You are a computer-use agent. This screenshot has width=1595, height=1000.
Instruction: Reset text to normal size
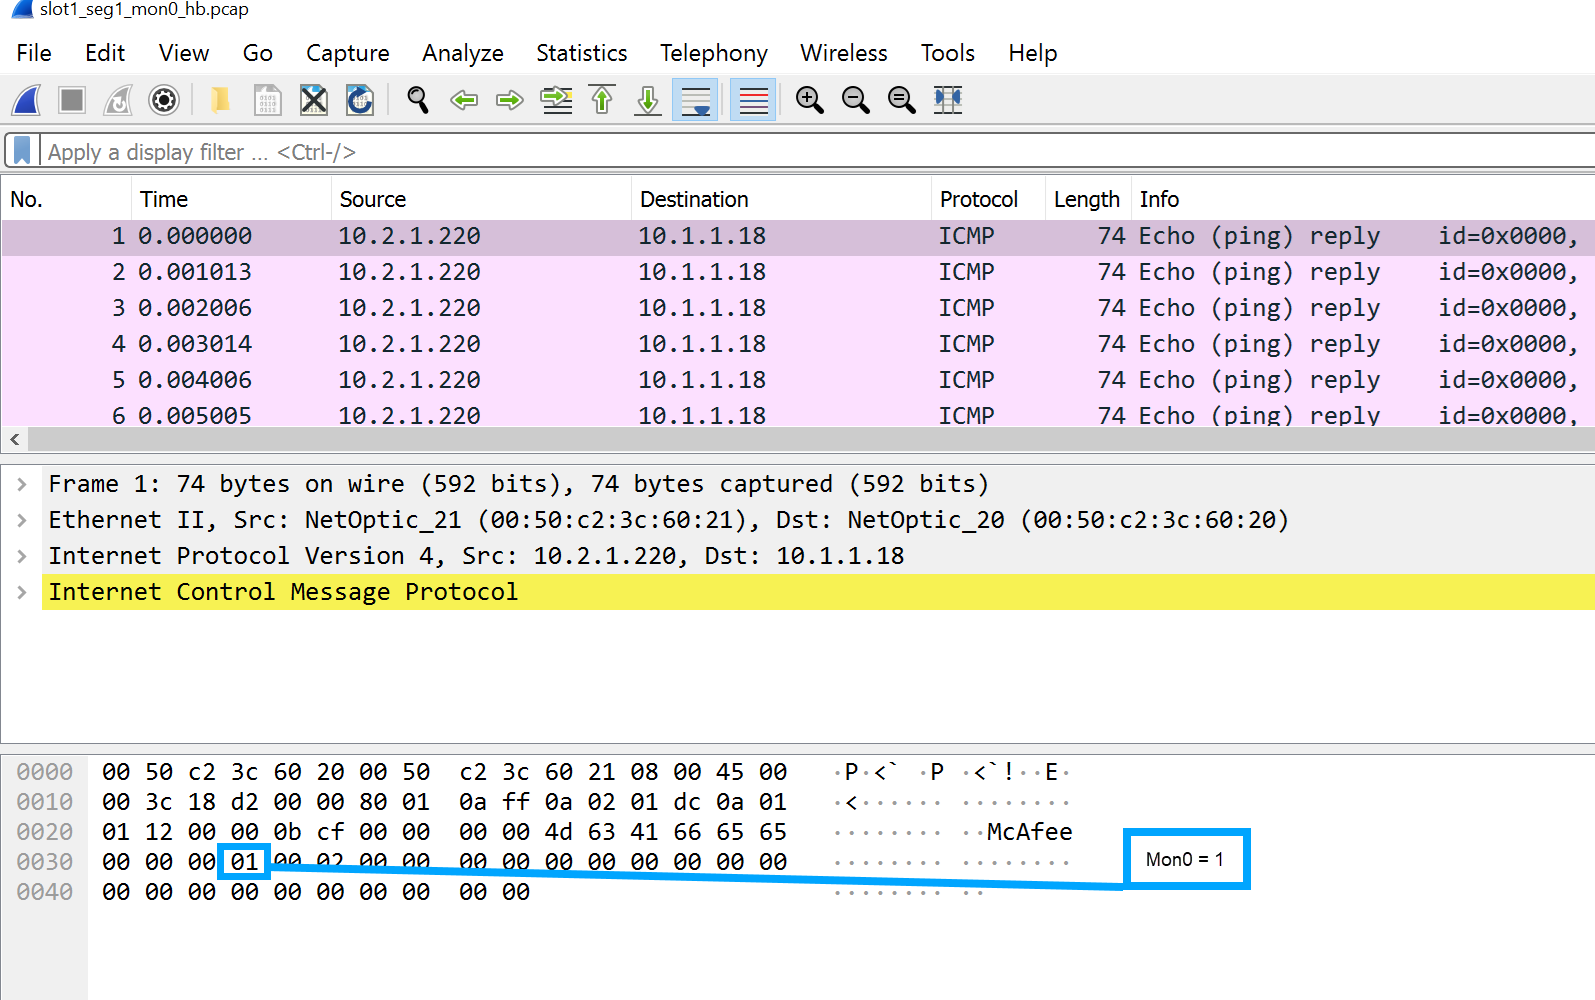pyautogui.click(x=901, y=100)
